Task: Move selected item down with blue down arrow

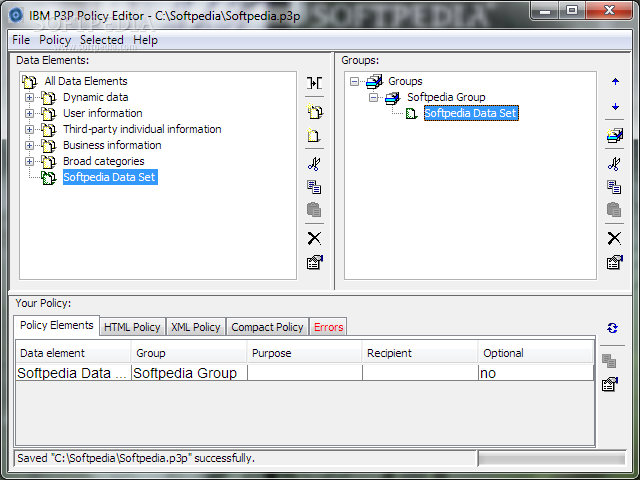Action: pyautogui.click(x=616, y=107)
